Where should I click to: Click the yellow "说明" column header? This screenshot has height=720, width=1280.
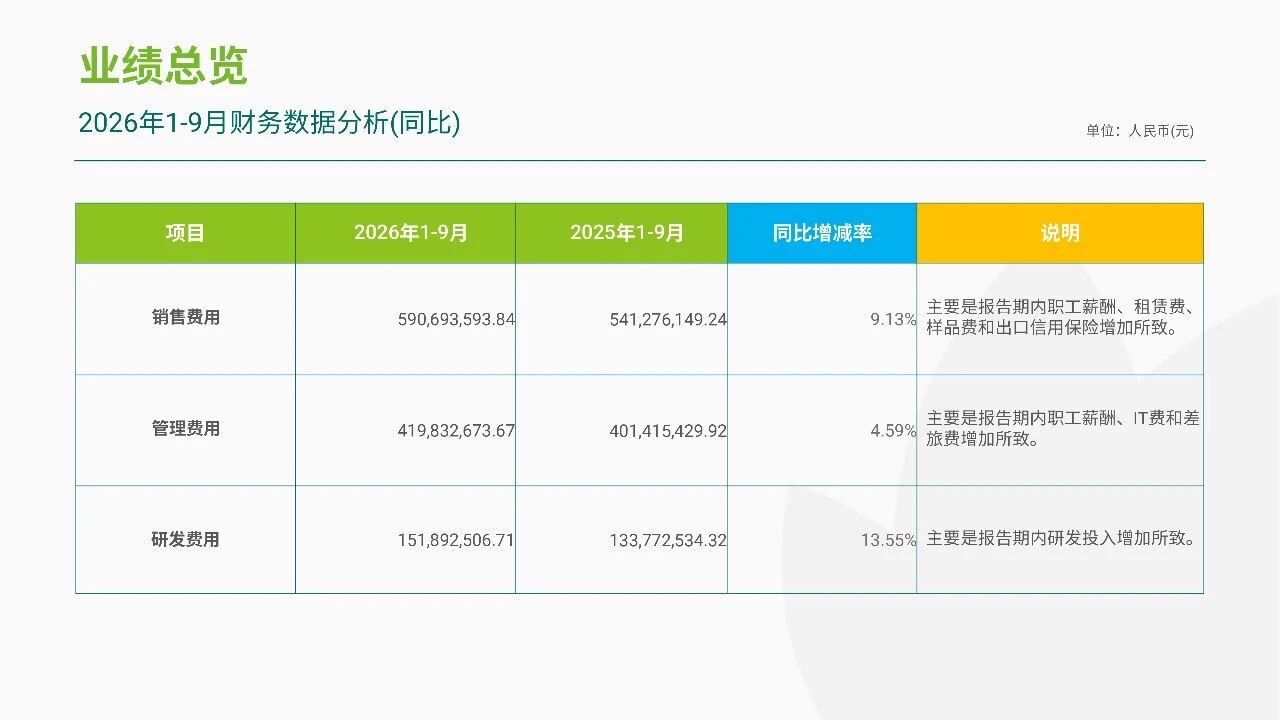(x=1060, y=233)
